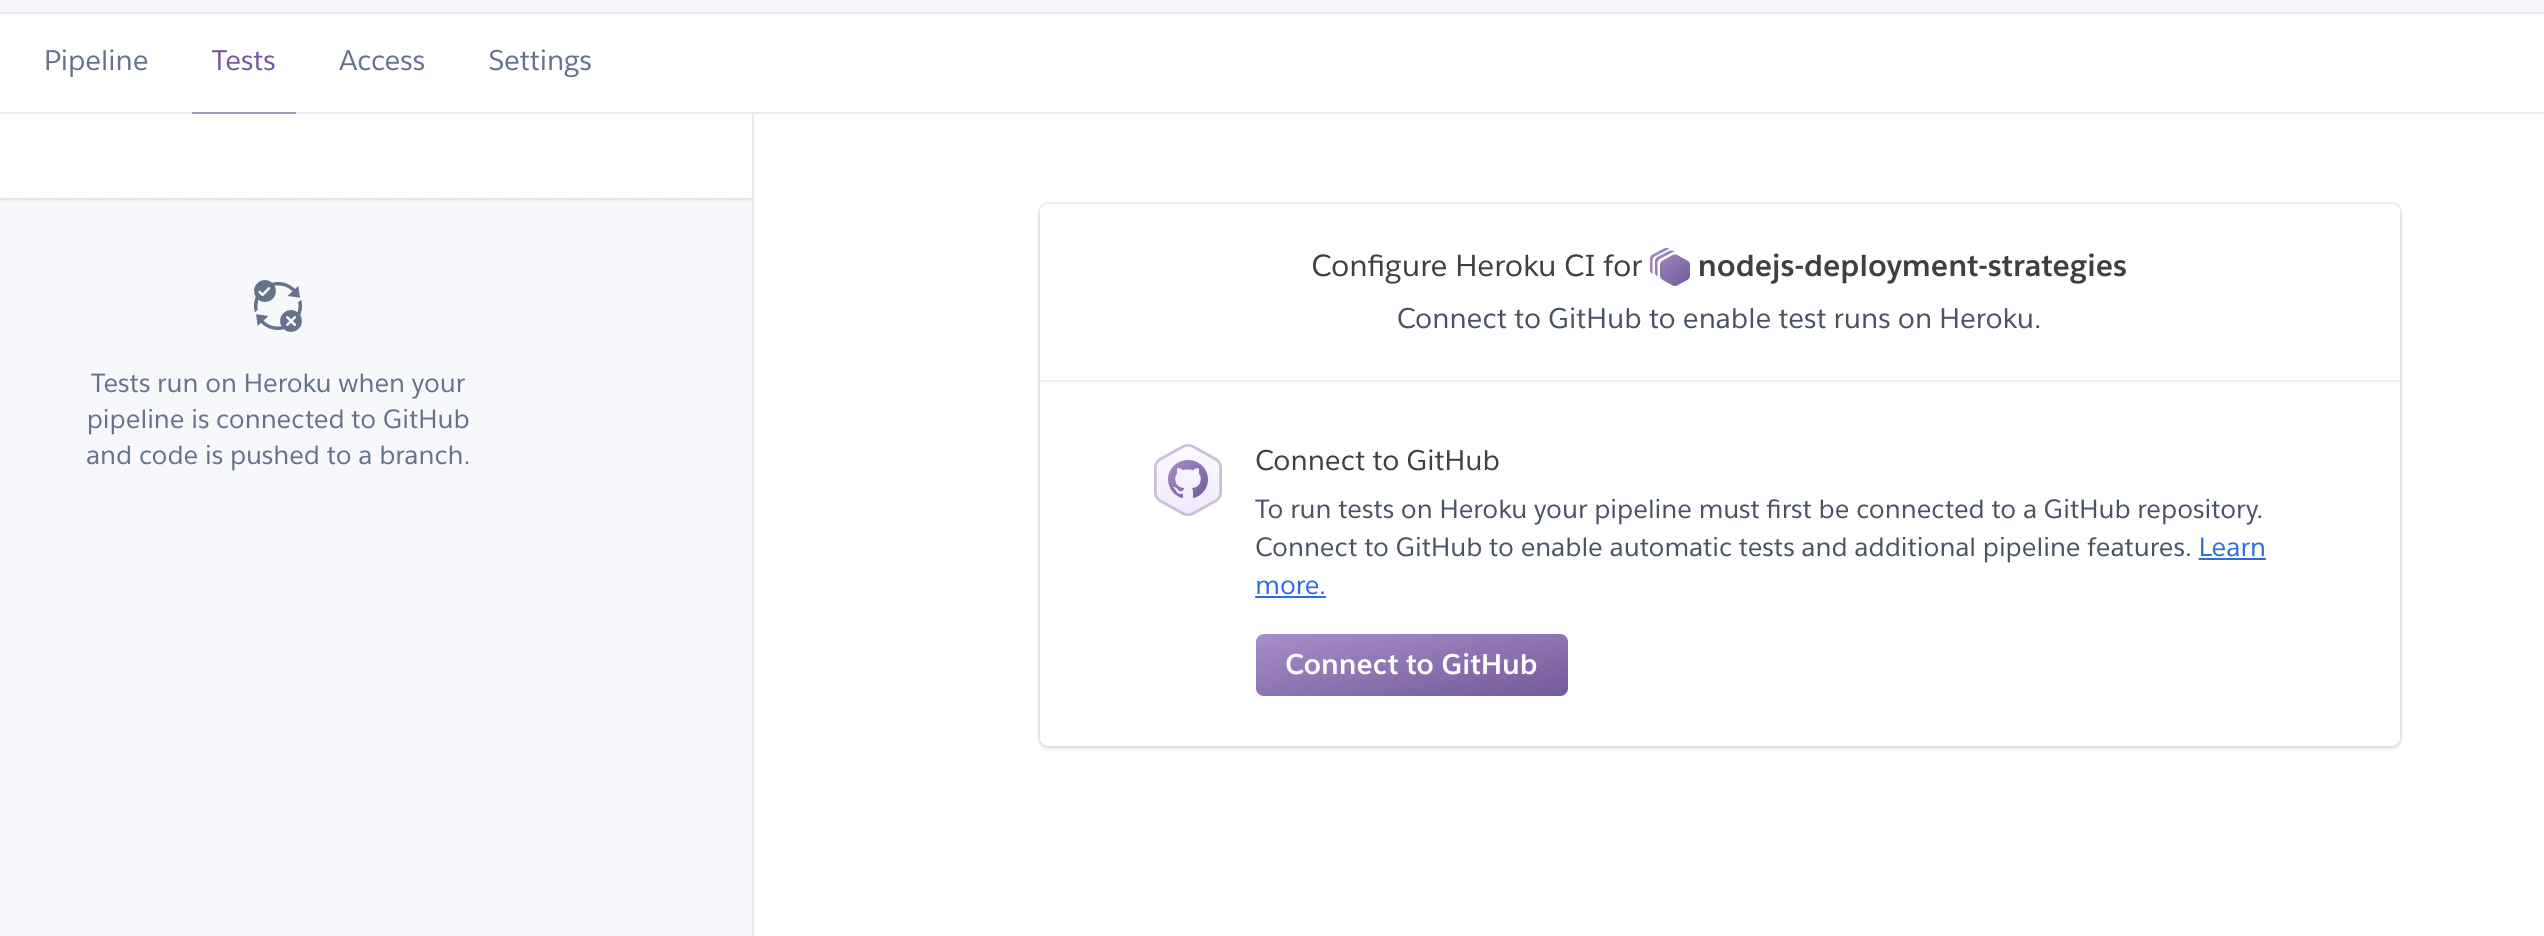
Task: Click the thin gray bar above the tabs
Action: pyautogui.click(x=1272, y=6)
